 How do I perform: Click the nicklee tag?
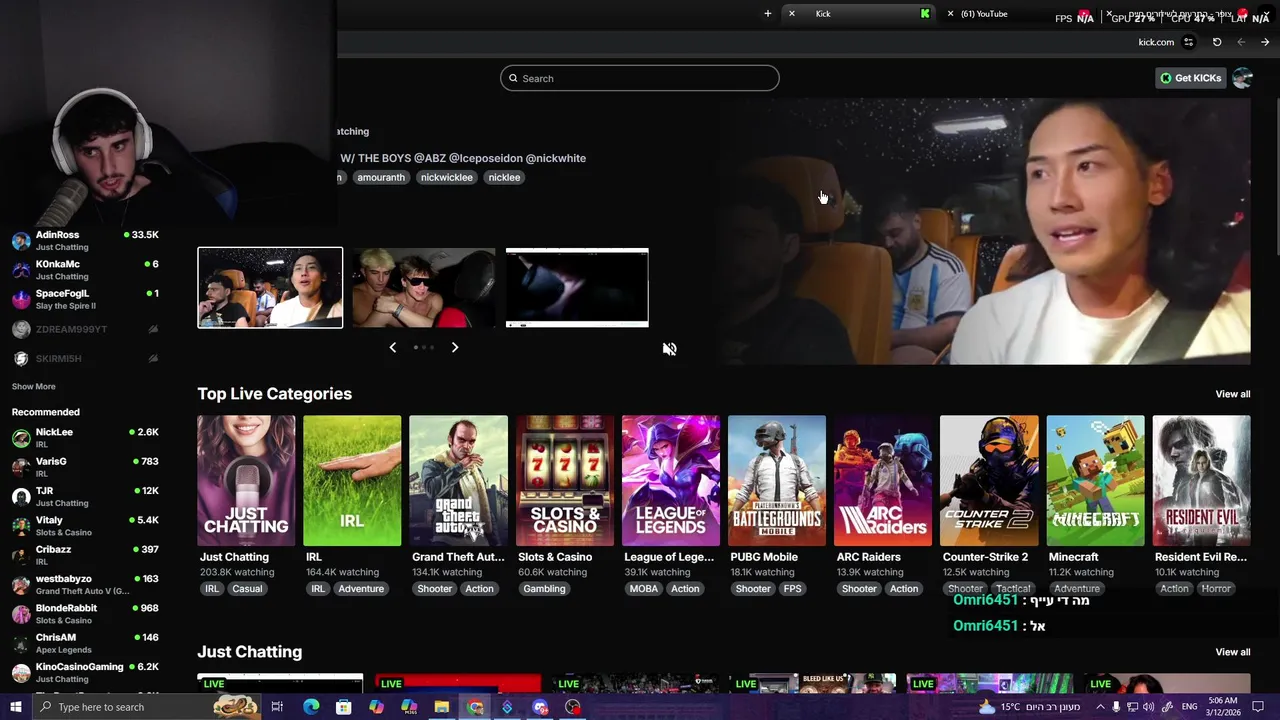(x=504, y=177)
